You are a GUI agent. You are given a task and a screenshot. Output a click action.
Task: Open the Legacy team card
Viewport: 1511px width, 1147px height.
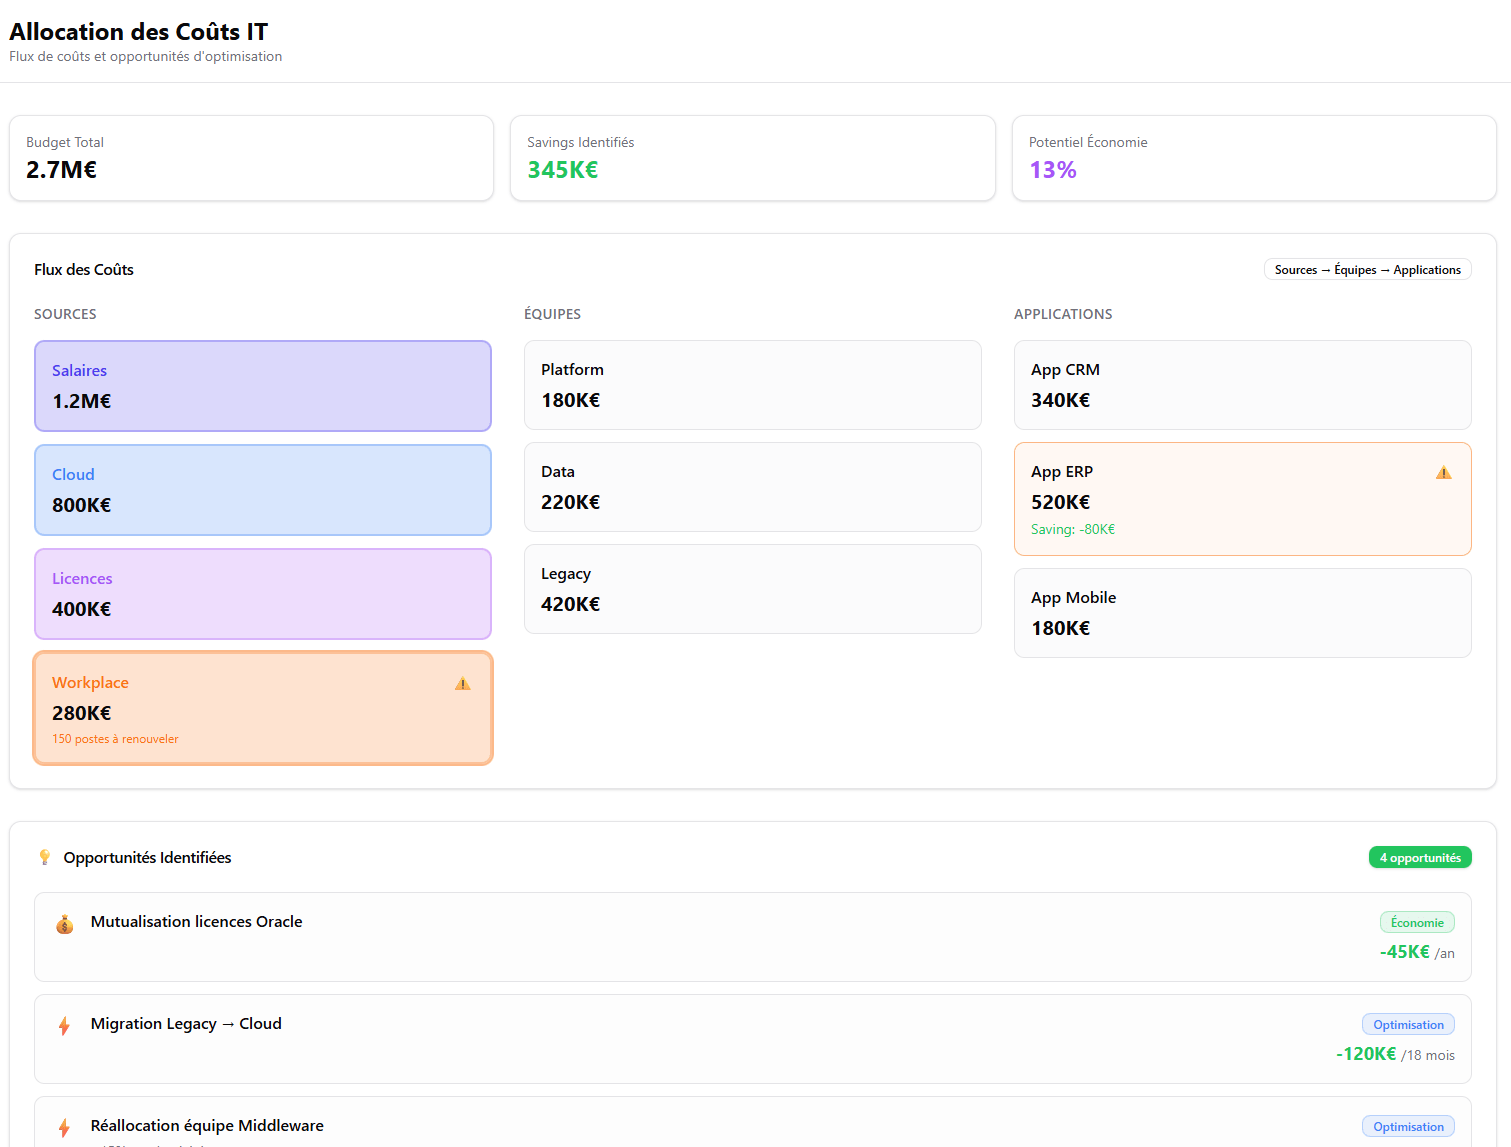point(752,589)
